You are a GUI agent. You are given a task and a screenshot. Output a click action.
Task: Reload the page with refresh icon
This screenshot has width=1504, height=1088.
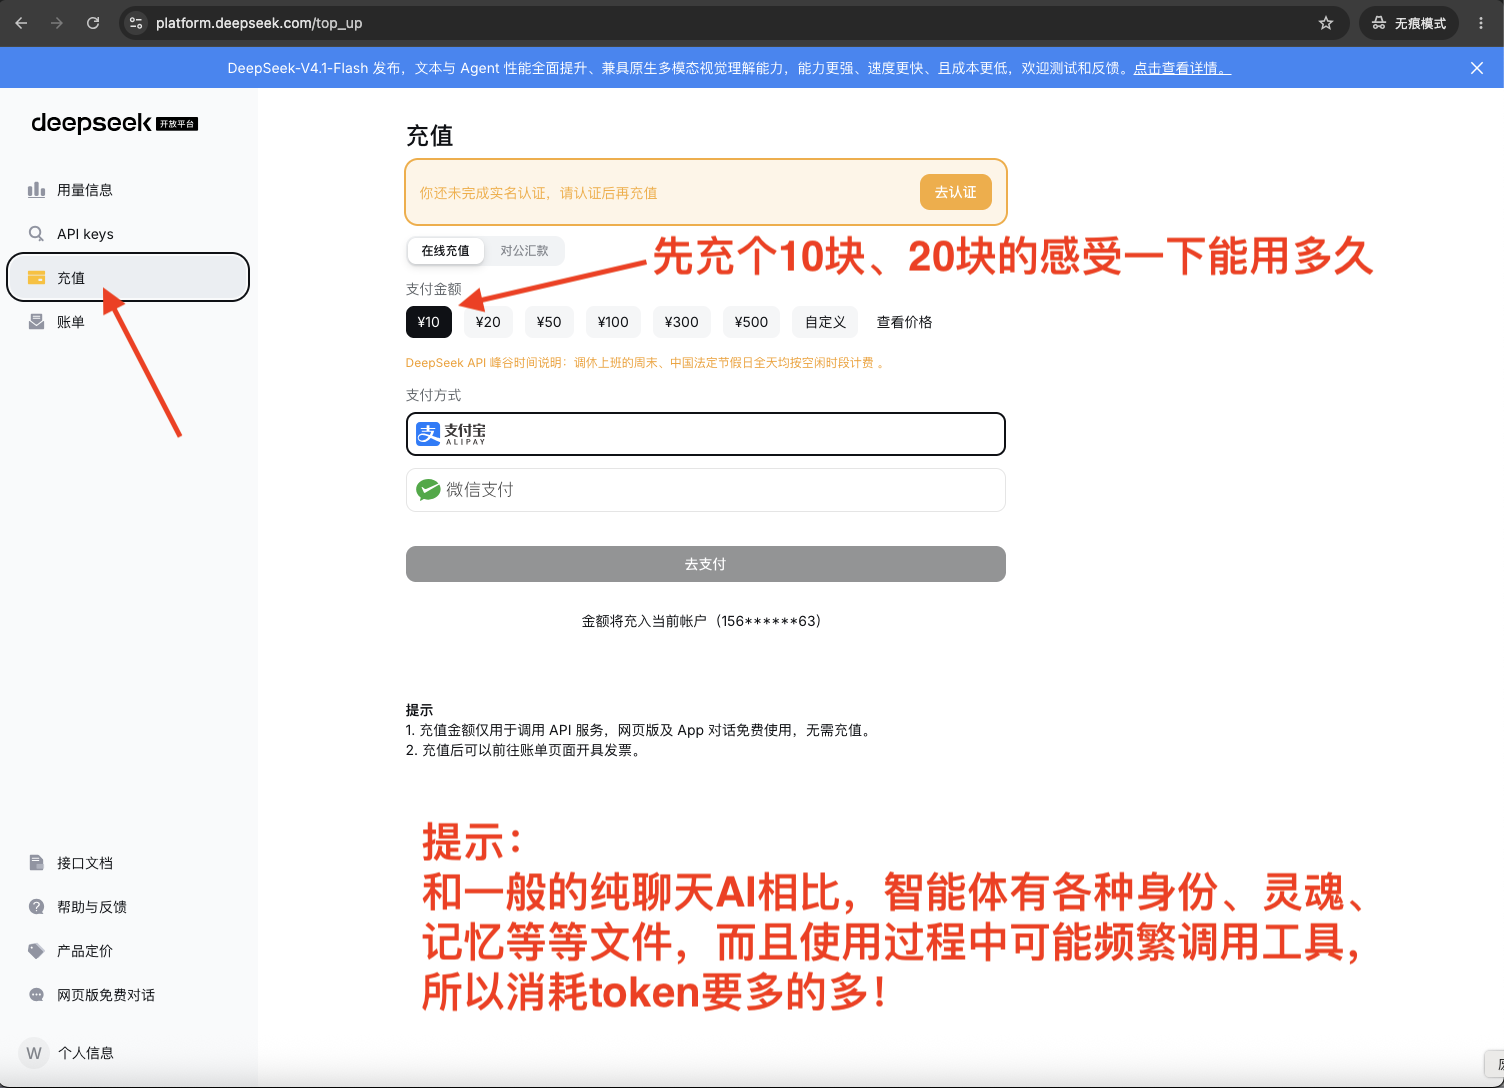tap(93, 23)
